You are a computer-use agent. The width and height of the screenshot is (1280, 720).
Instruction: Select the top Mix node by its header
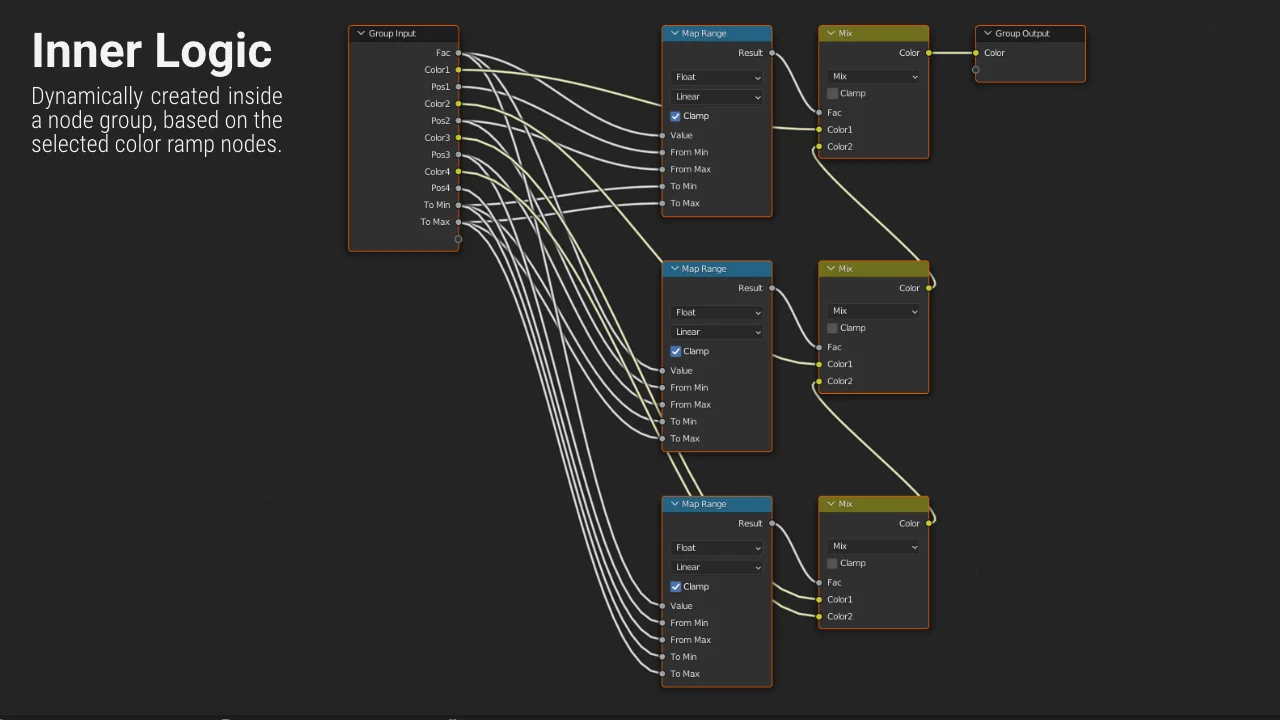point(880,33)
